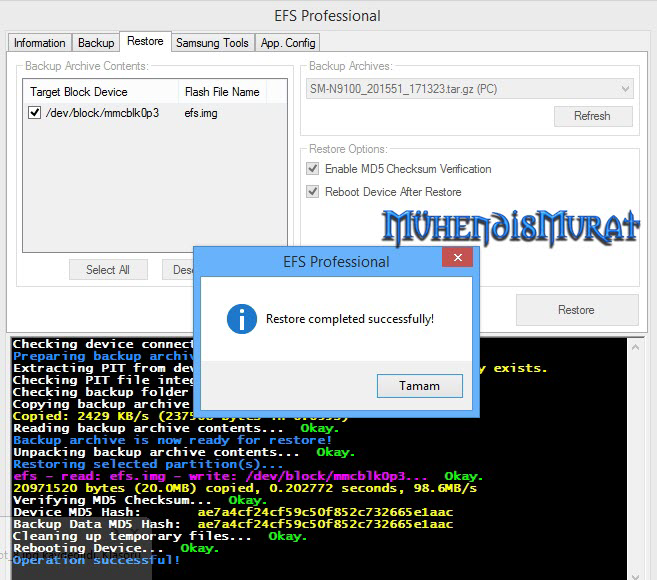The height and width of the screenshot is (580, 657).
Task: Open the Backup tab
Action: [96, 43]
